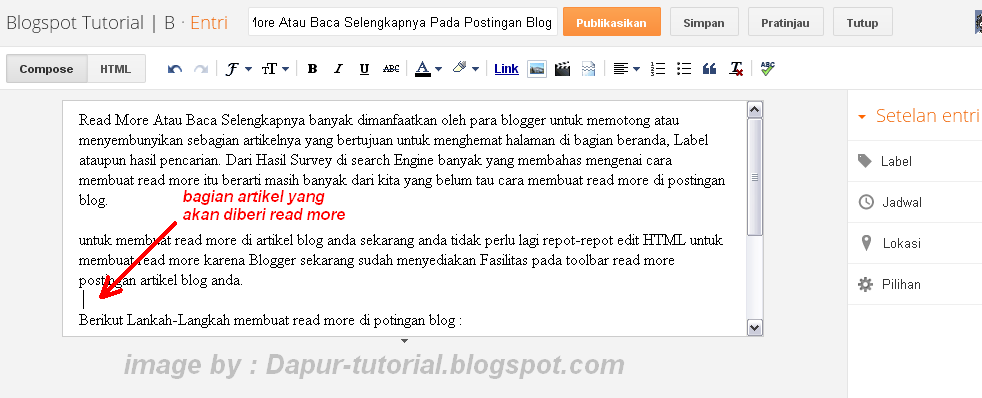The height and width of the screenshot is (398, 982).
Task: Open the text alignment dropdown
Action: tap(626, 69)
